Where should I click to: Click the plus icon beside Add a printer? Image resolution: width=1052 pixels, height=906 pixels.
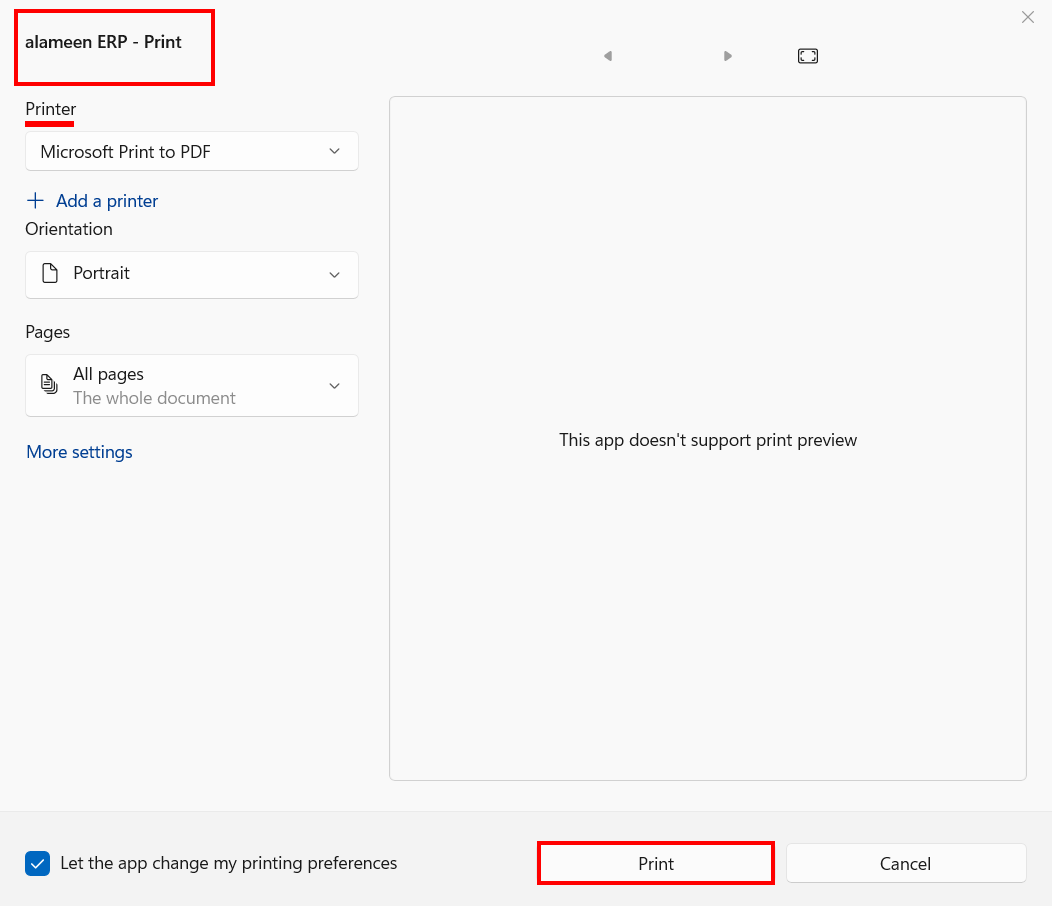36,201
